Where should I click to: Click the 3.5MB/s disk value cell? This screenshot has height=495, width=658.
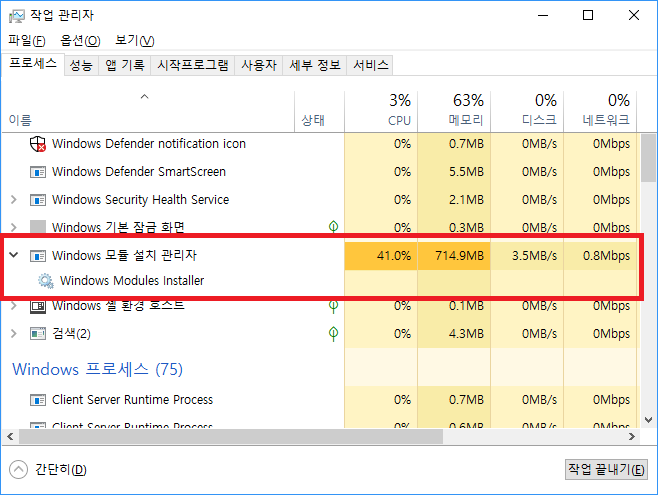coord(527,256)
